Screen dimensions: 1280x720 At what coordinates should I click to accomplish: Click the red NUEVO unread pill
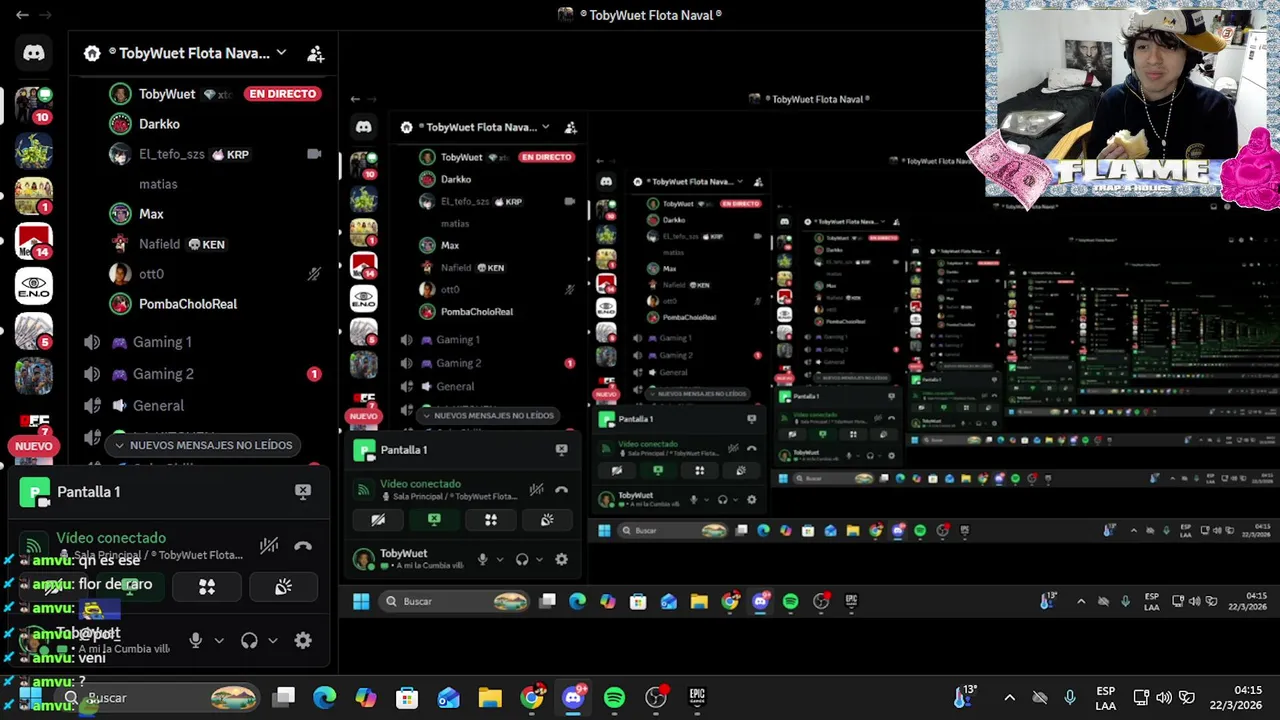point(34,446)
